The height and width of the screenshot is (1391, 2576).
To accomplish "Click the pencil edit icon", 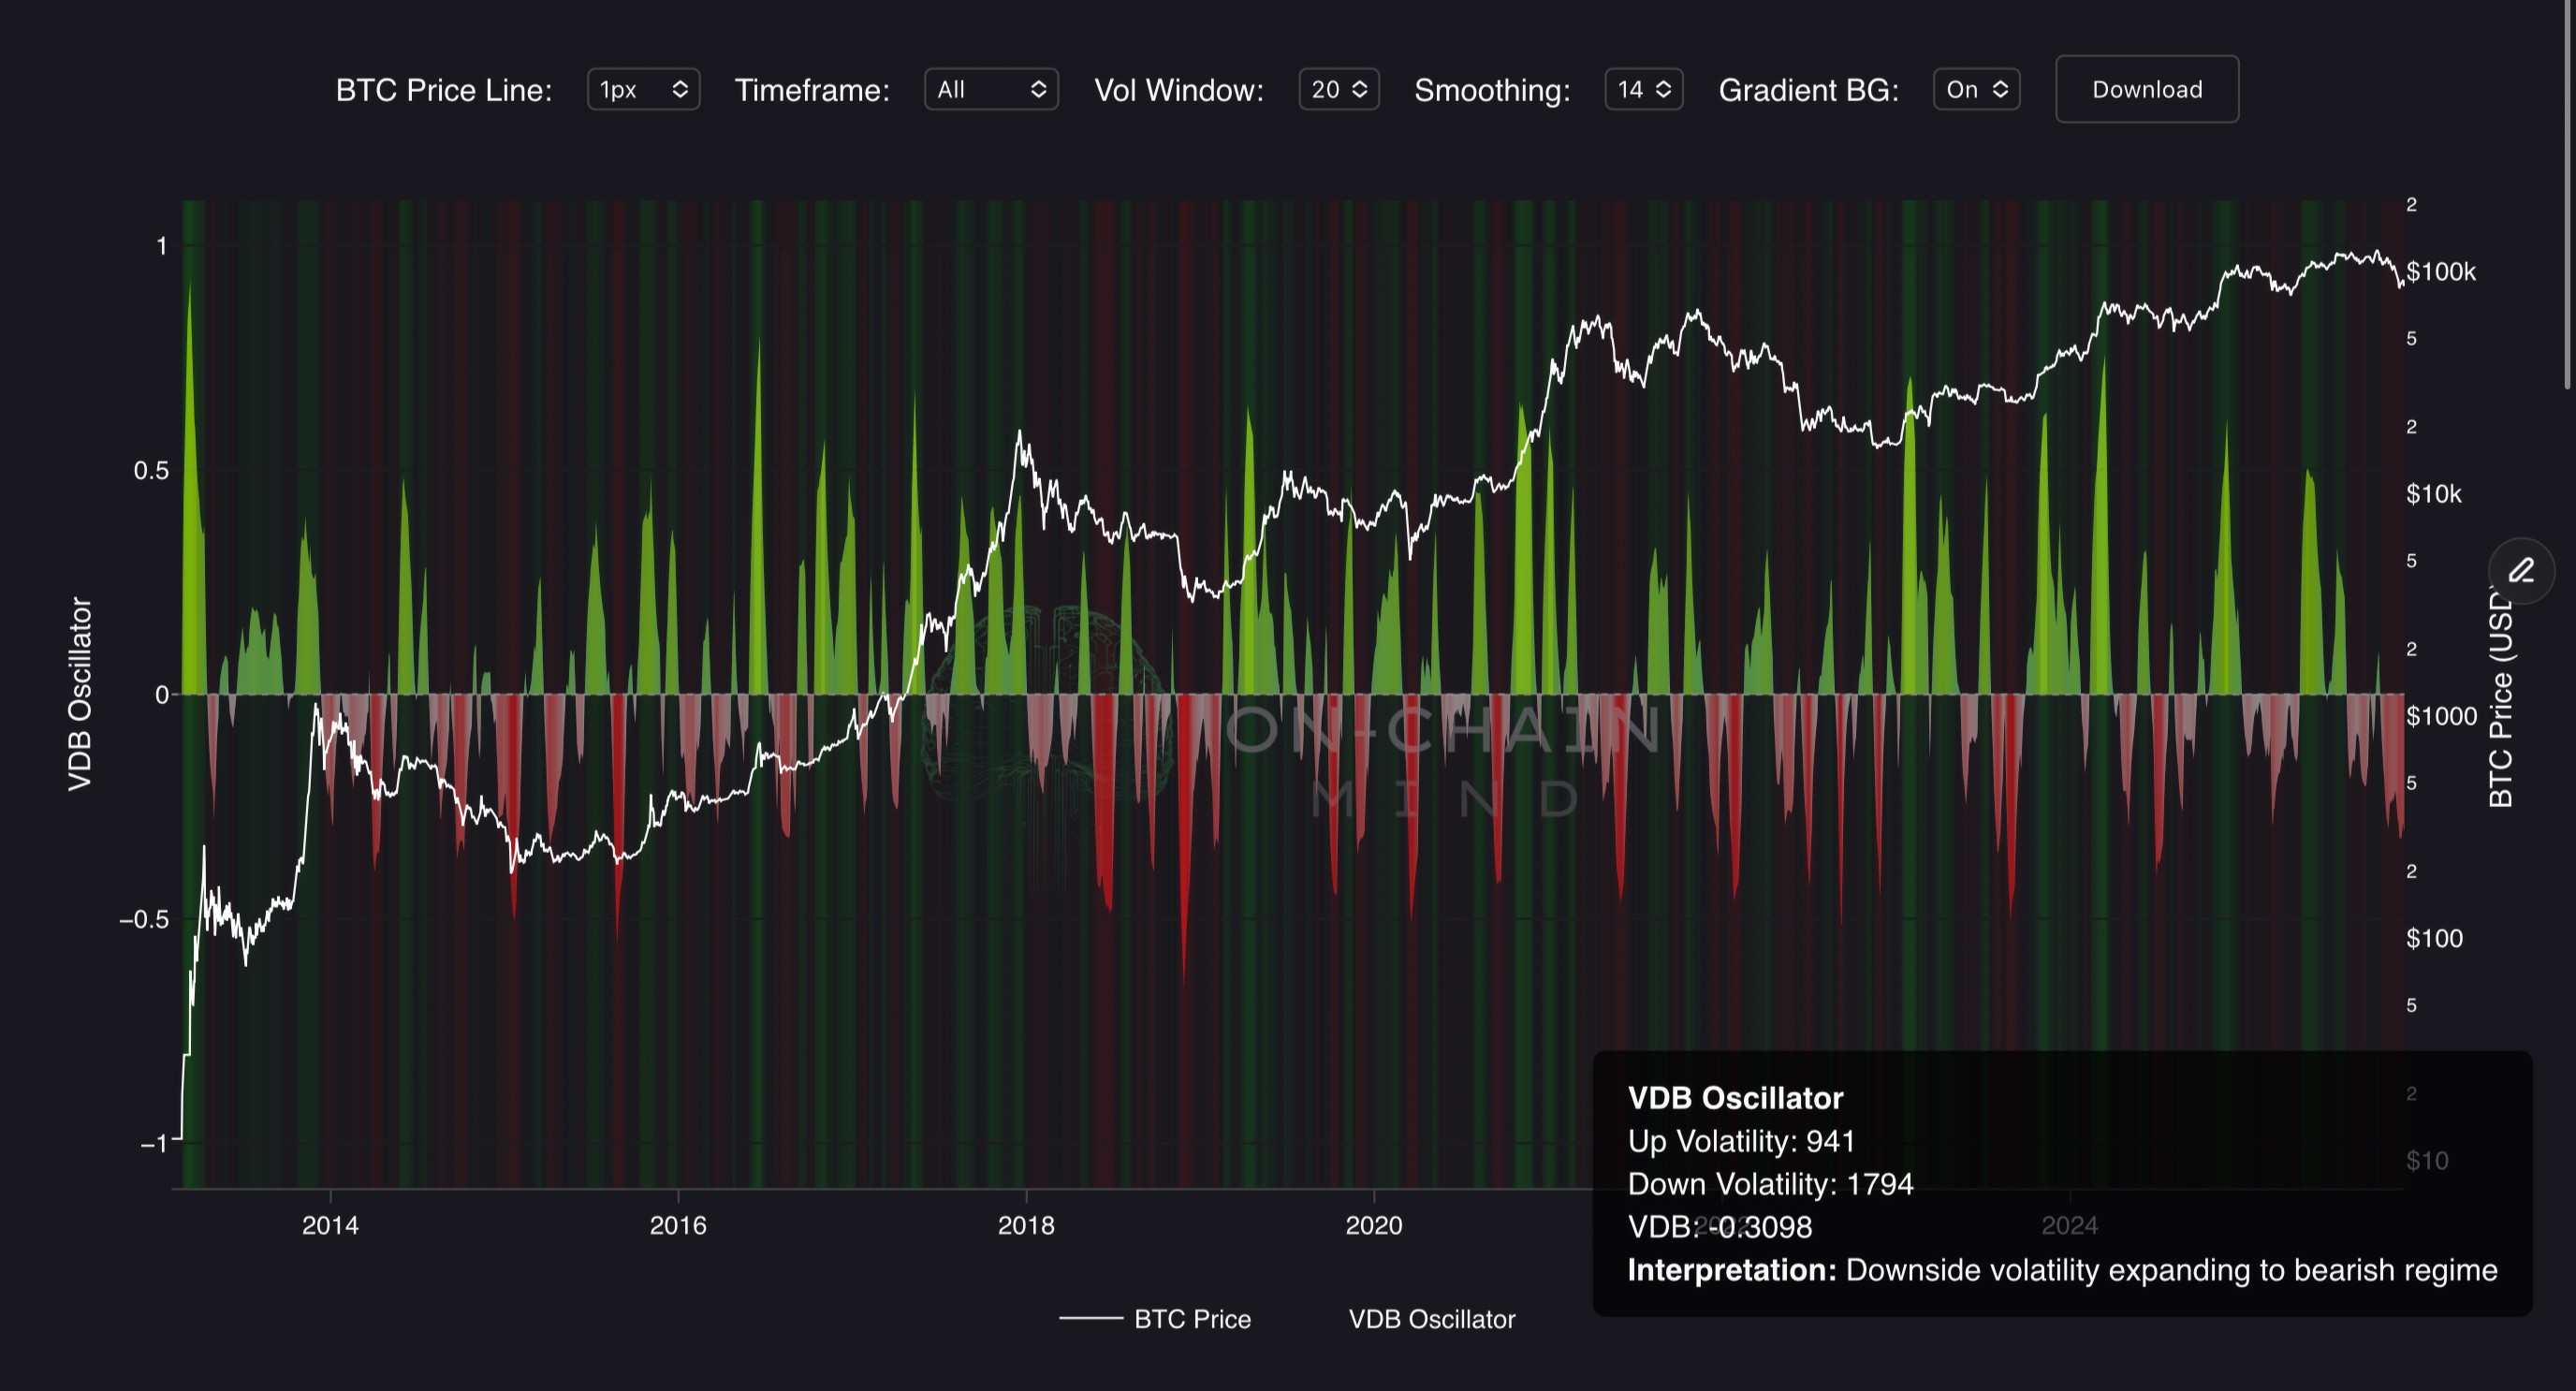I will [x=2521, y=571].
